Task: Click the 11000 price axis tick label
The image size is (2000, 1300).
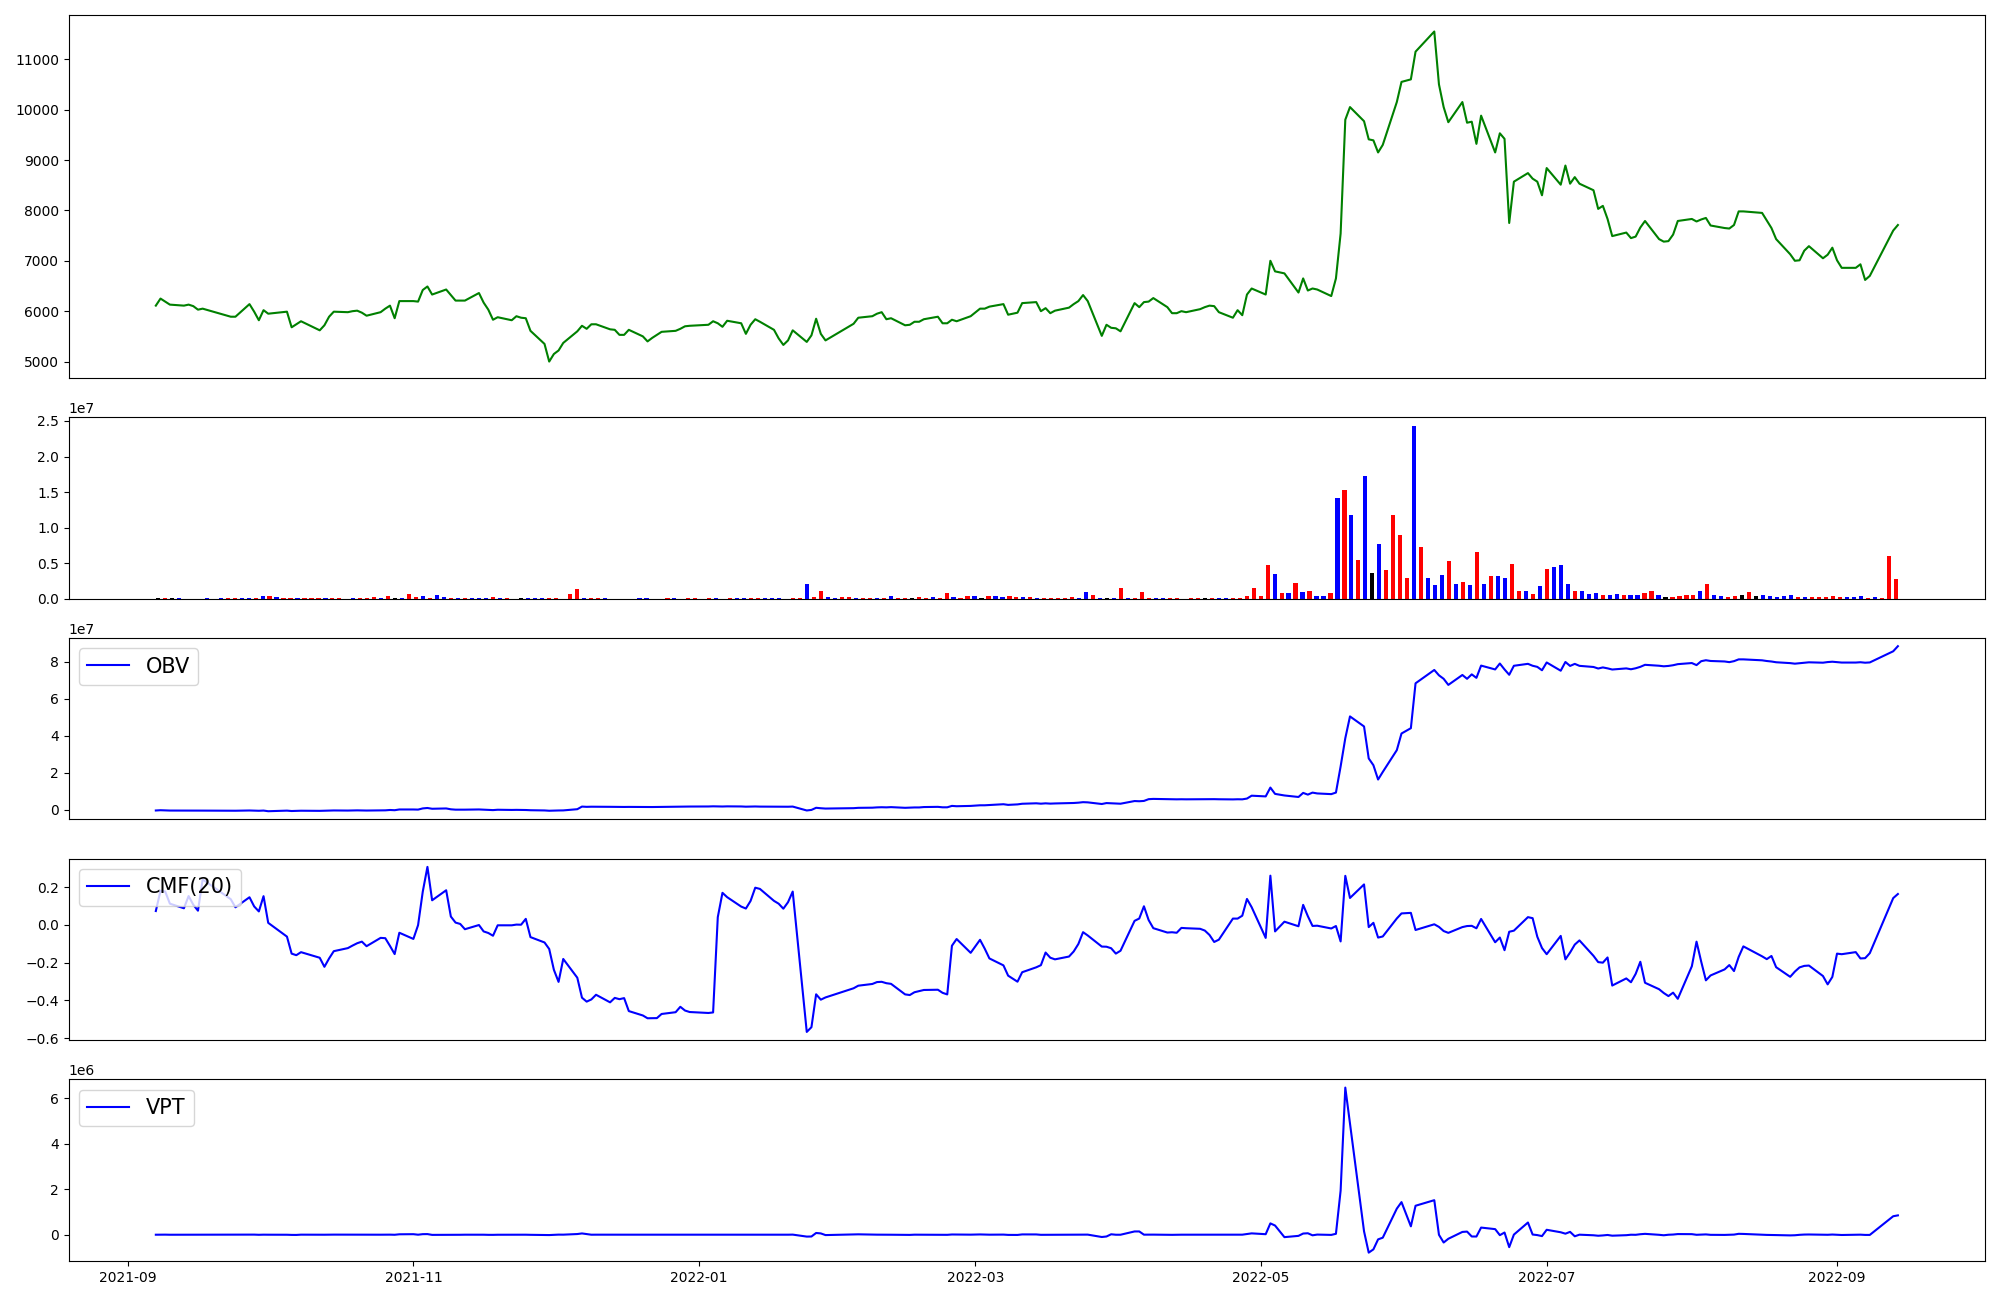Action: tap(38, 60)
